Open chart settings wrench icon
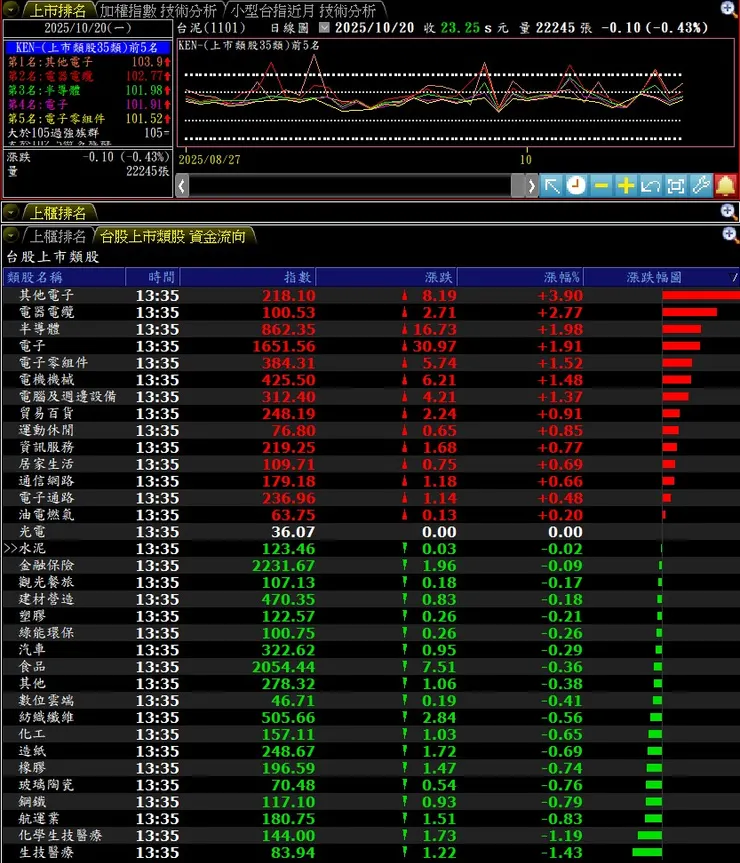Image resolution: width=740 pixels, height=863 pixels. tap(700, 186)
